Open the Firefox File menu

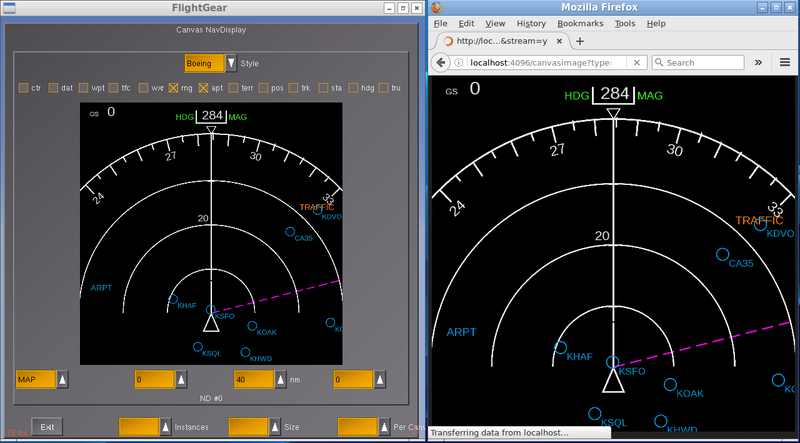click(x=440, y=23)
